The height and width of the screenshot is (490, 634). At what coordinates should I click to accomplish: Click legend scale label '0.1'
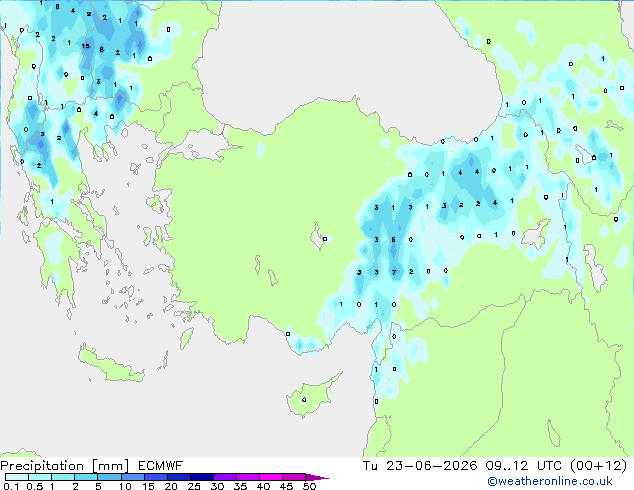click(x=11, y=486)
